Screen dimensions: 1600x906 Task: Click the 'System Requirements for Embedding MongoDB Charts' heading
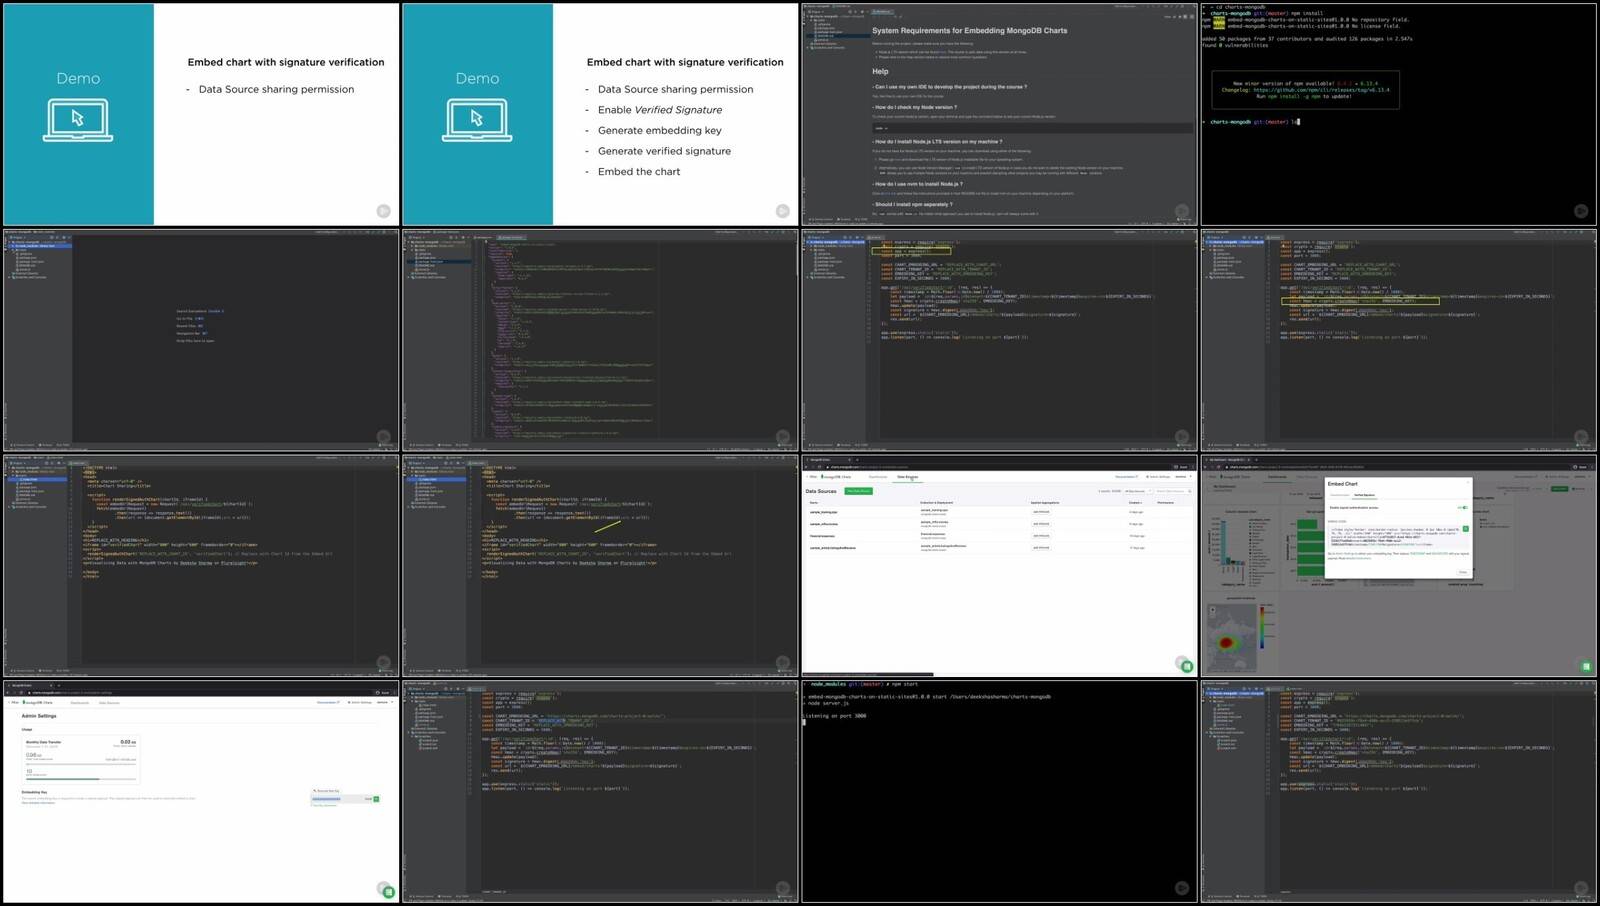[x=969, y=31]
